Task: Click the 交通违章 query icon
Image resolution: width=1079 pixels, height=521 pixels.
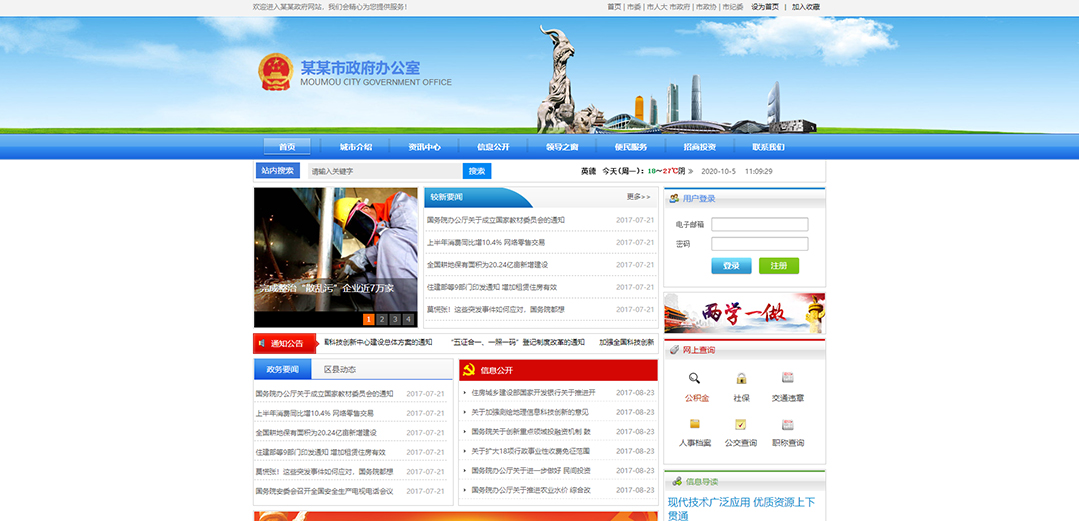Action: [x=788, y=378]
